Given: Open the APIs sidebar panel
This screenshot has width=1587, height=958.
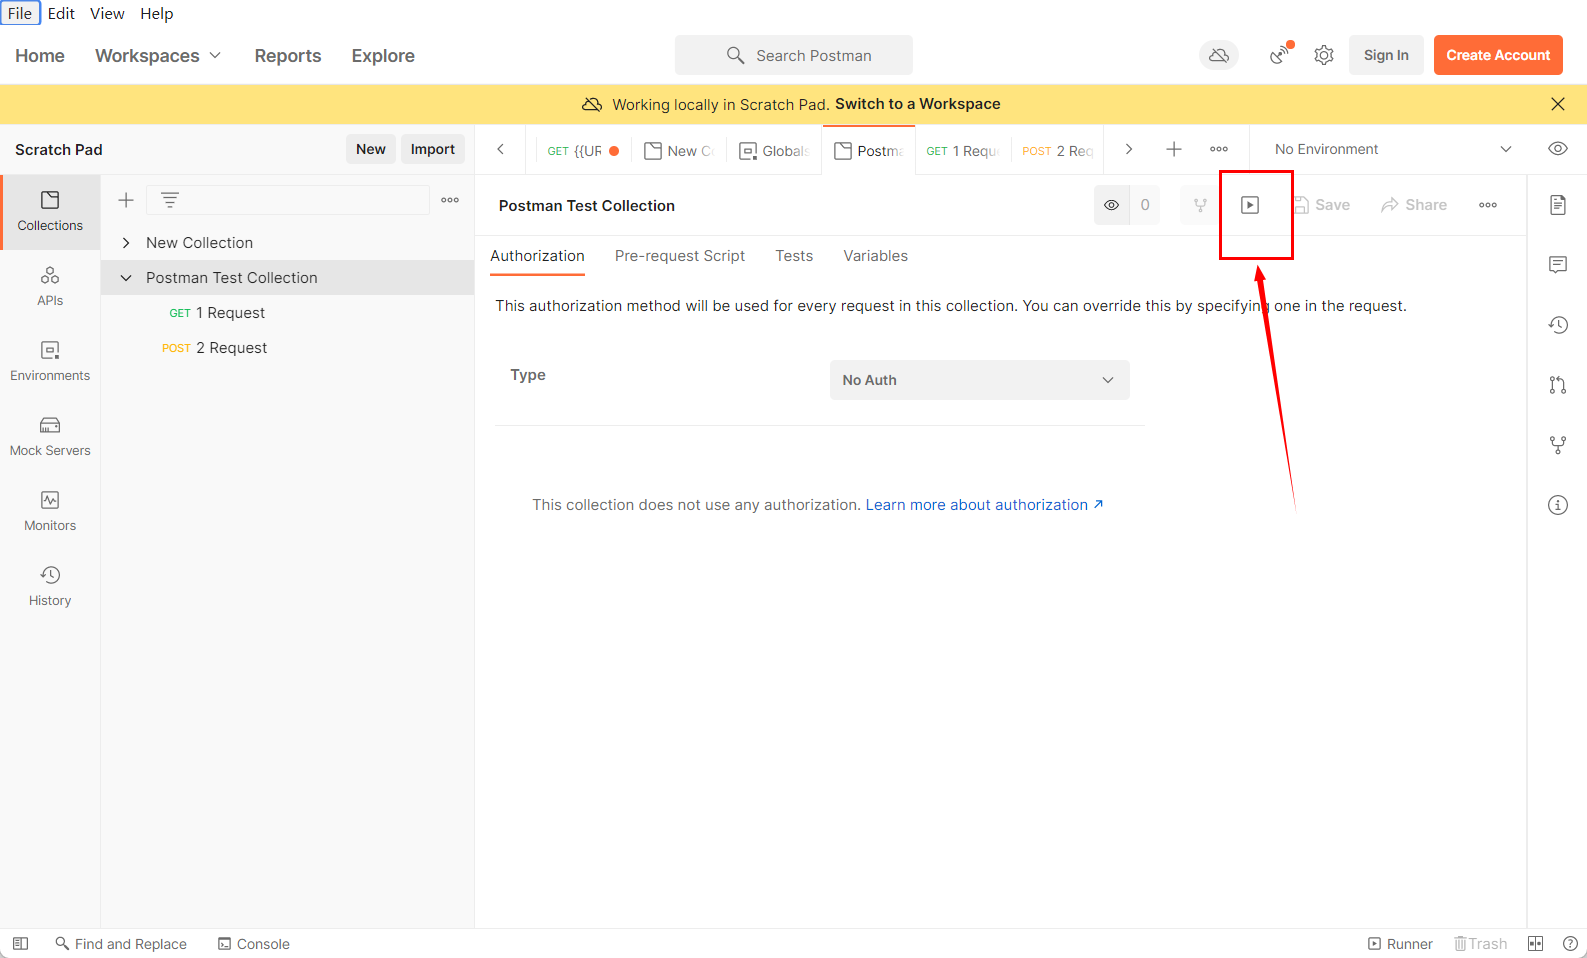Looking at the screenshot, I should [50, 287].
